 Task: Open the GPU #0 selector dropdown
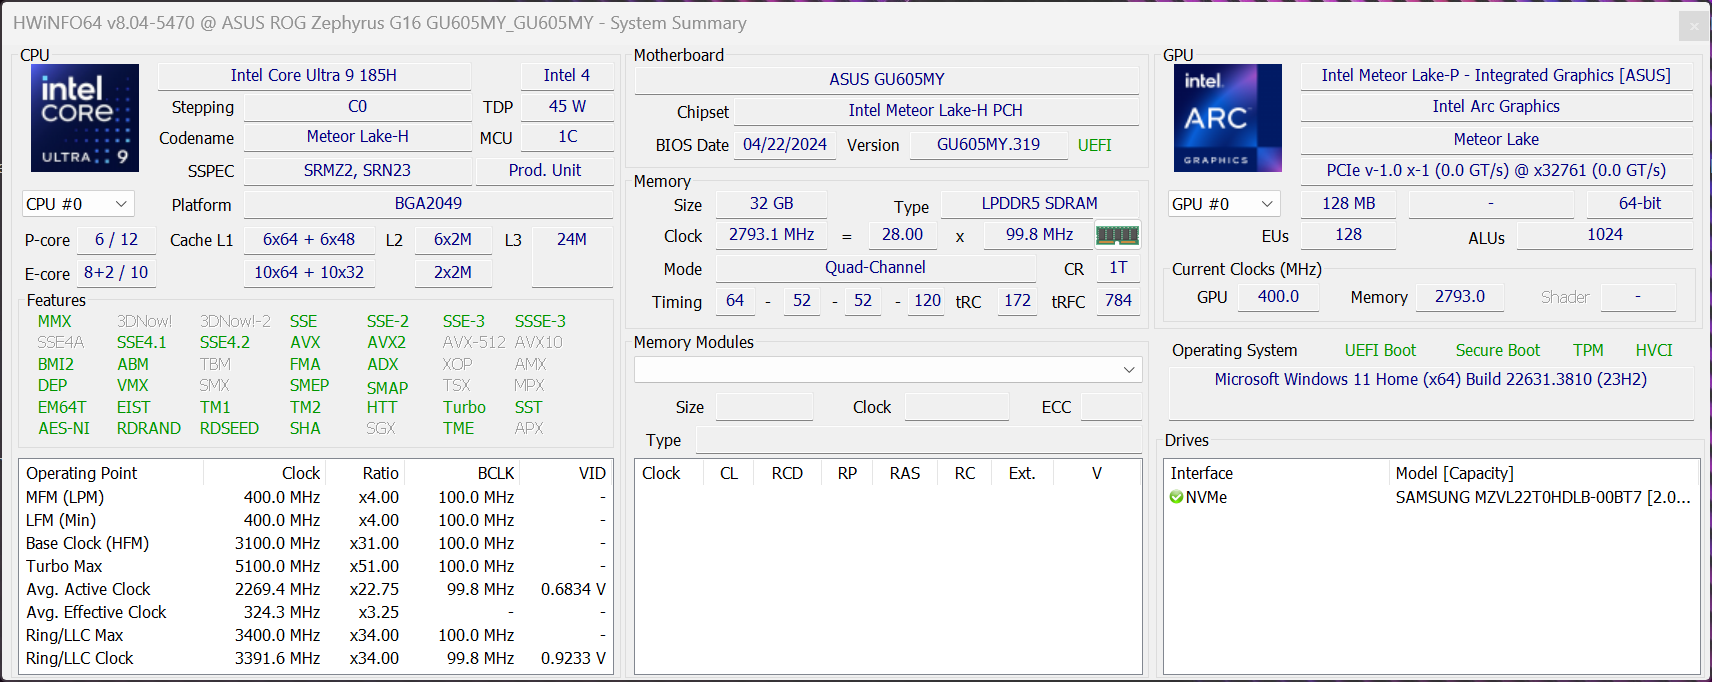coord(1224,204)
